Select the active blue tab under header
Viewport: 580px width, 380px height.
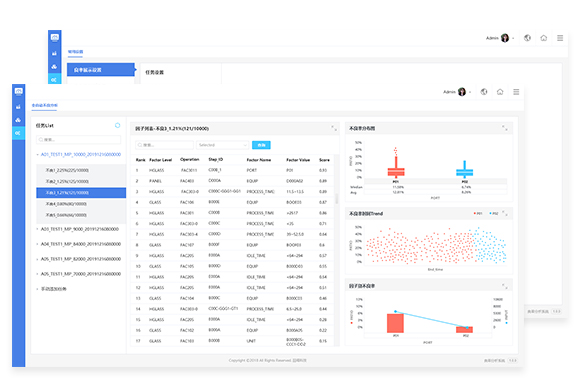(x=44, y=105)
